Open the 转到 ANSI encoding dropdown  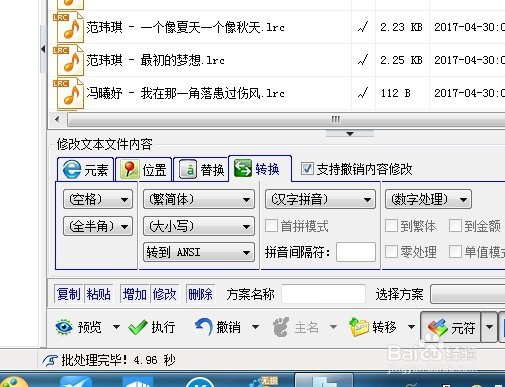tap(199, 252)
